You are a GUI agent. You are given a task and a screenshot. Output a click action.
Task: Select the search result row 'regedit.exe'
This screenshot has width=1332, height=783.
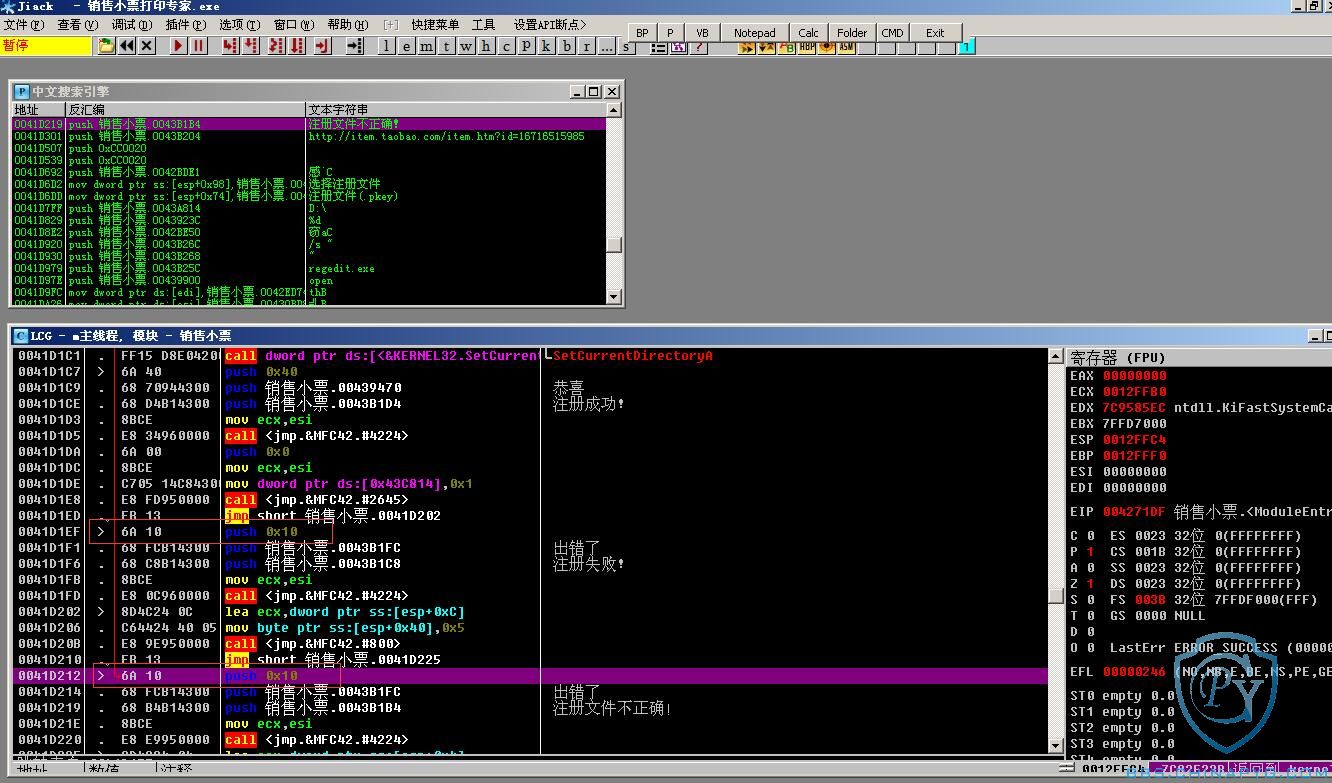(x=309, y=268)
